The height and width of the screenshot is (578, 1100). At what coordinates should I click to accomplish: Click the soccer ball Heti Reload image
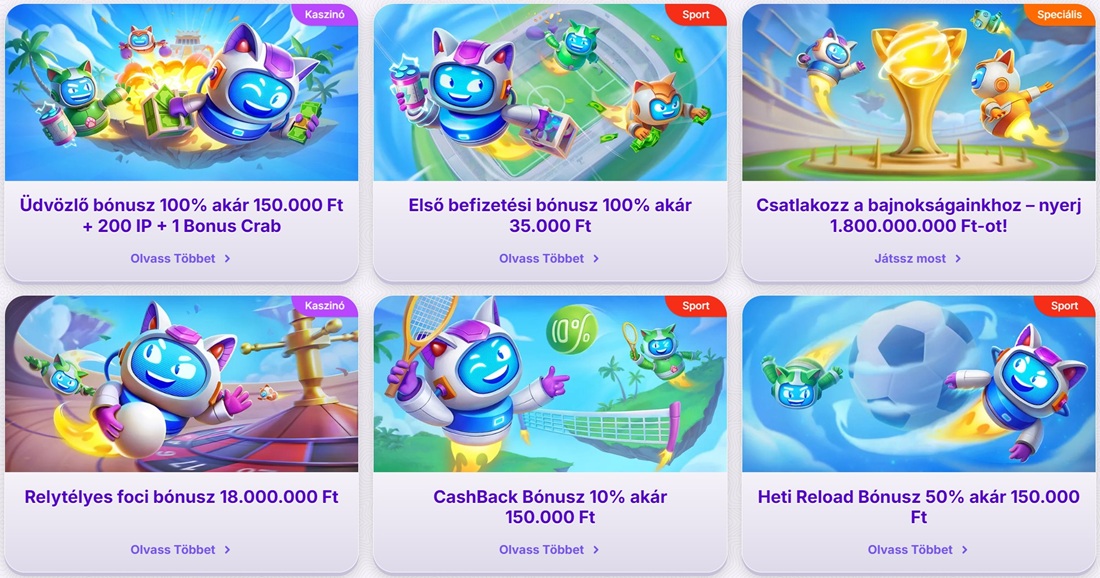pyautogui.click(x=918, y=384)
